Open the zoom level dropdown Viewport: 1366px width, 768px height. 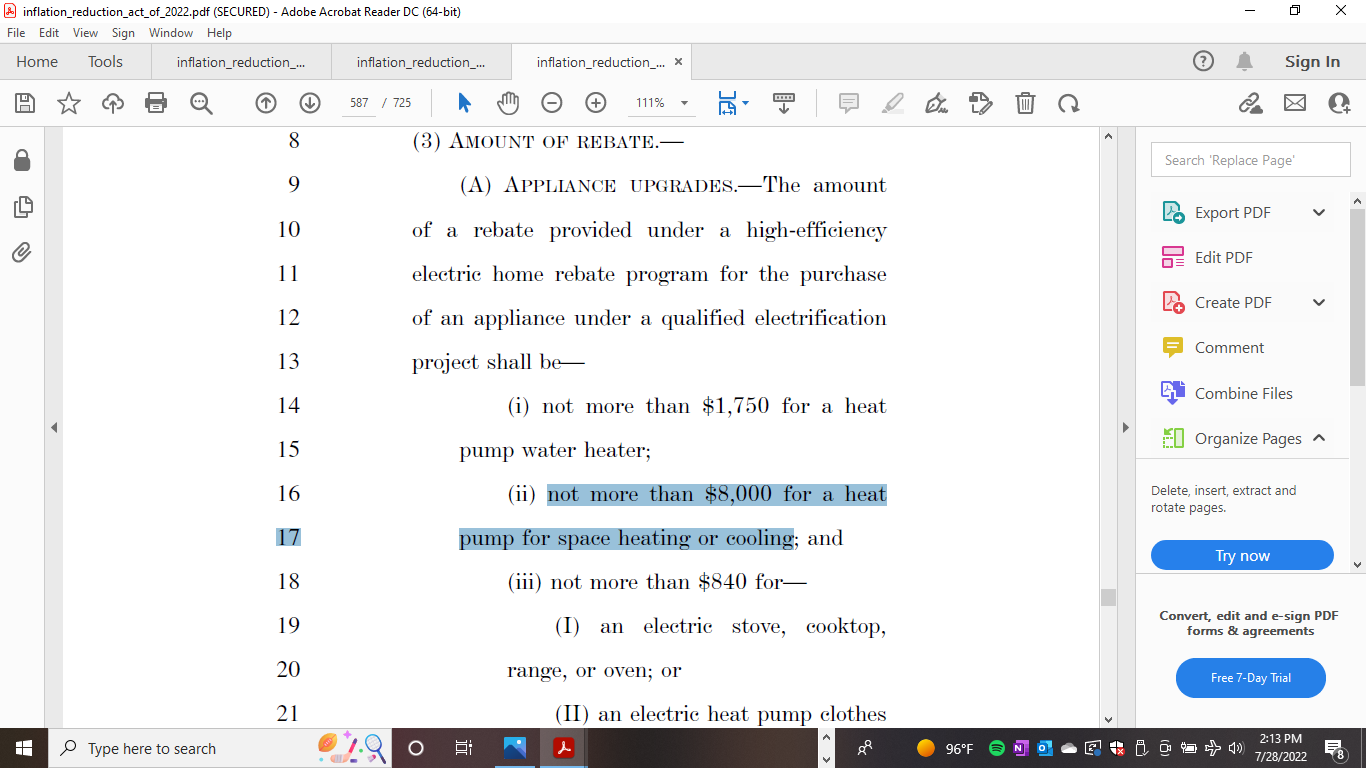click(684, 103)
